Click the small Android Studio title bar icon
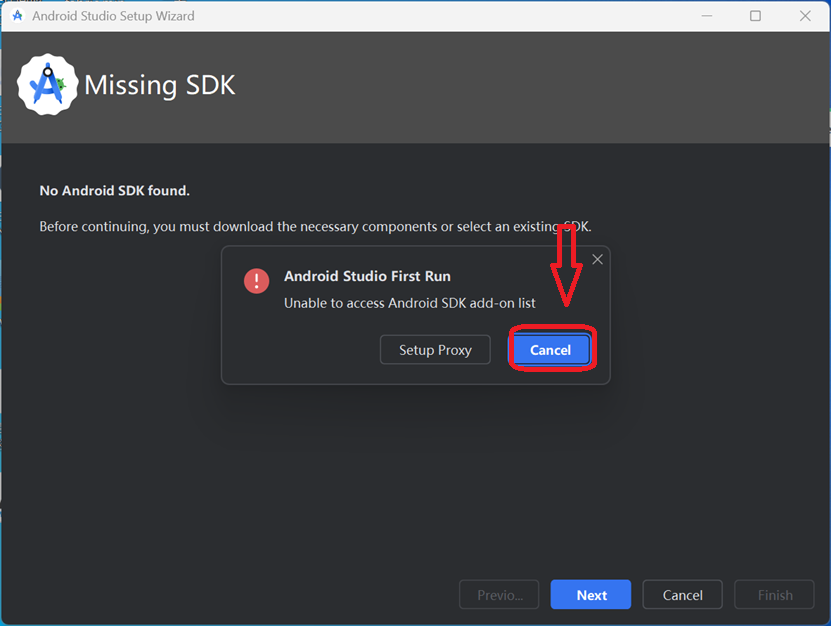This screenshot has width=831, height=626. tap(17, 16)
